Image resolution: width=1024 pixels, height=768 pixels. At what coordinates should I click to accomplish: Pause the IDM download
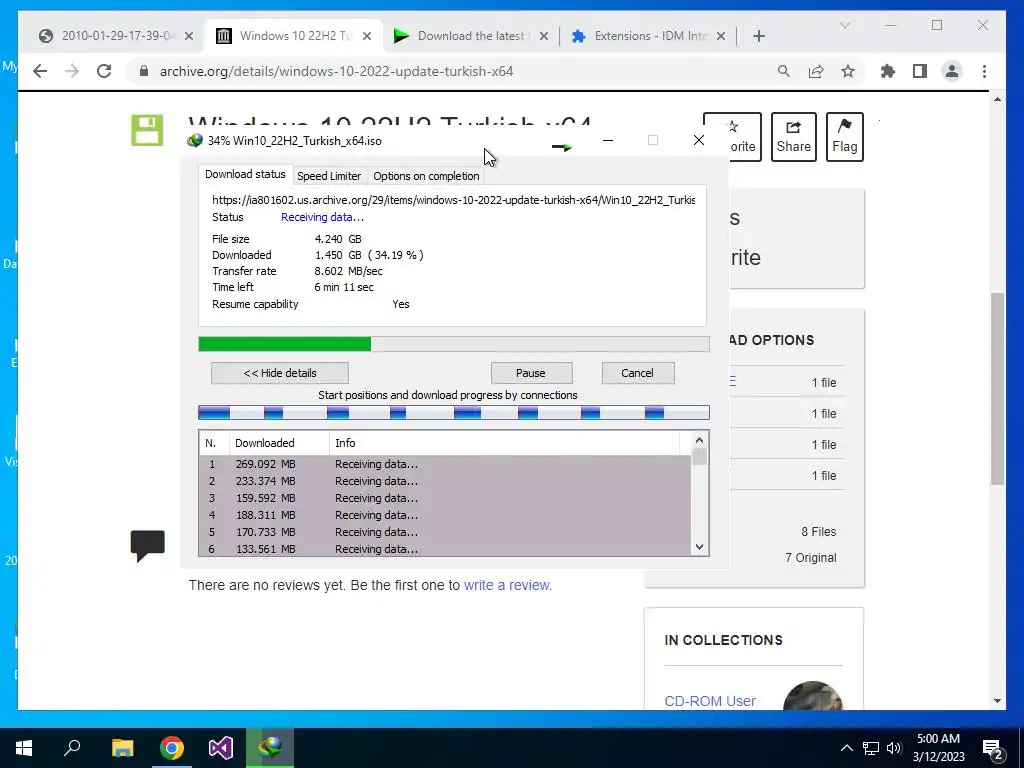pyautogui.click(x=531, y=373)
